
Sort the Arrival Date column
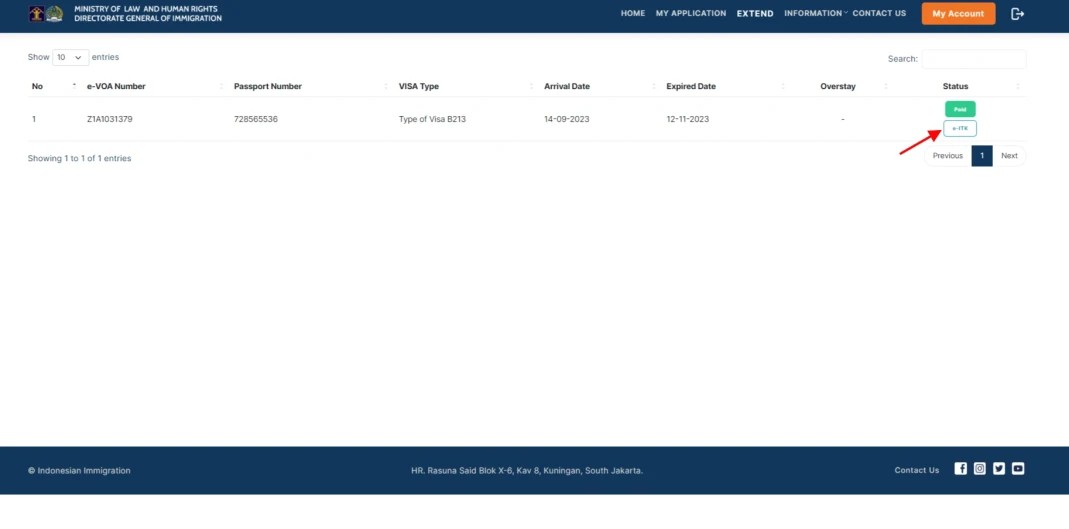pyautogui.click(x=654, y=86)
